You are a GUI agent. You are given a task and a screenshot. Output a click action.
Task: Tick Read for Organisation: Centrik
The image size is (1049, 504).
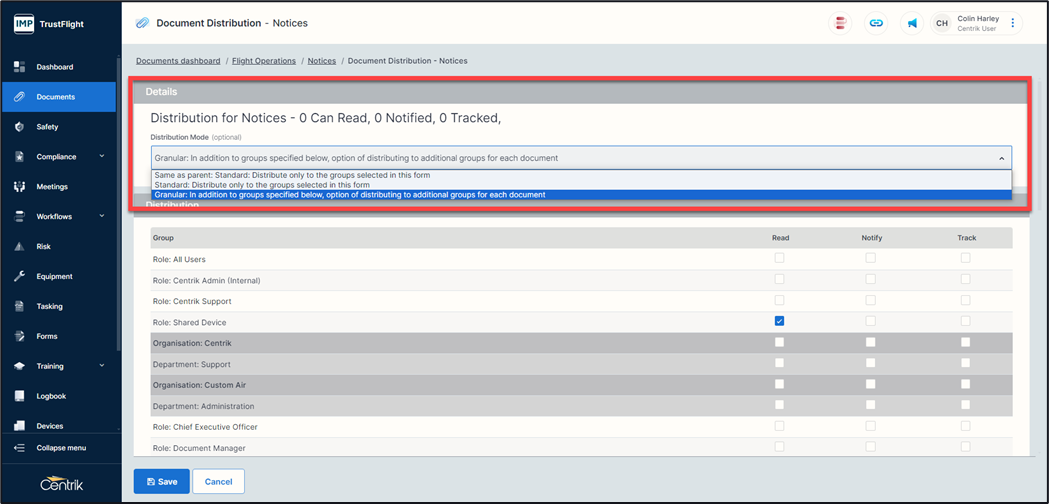pyautogui.click(x=779, y=342)
